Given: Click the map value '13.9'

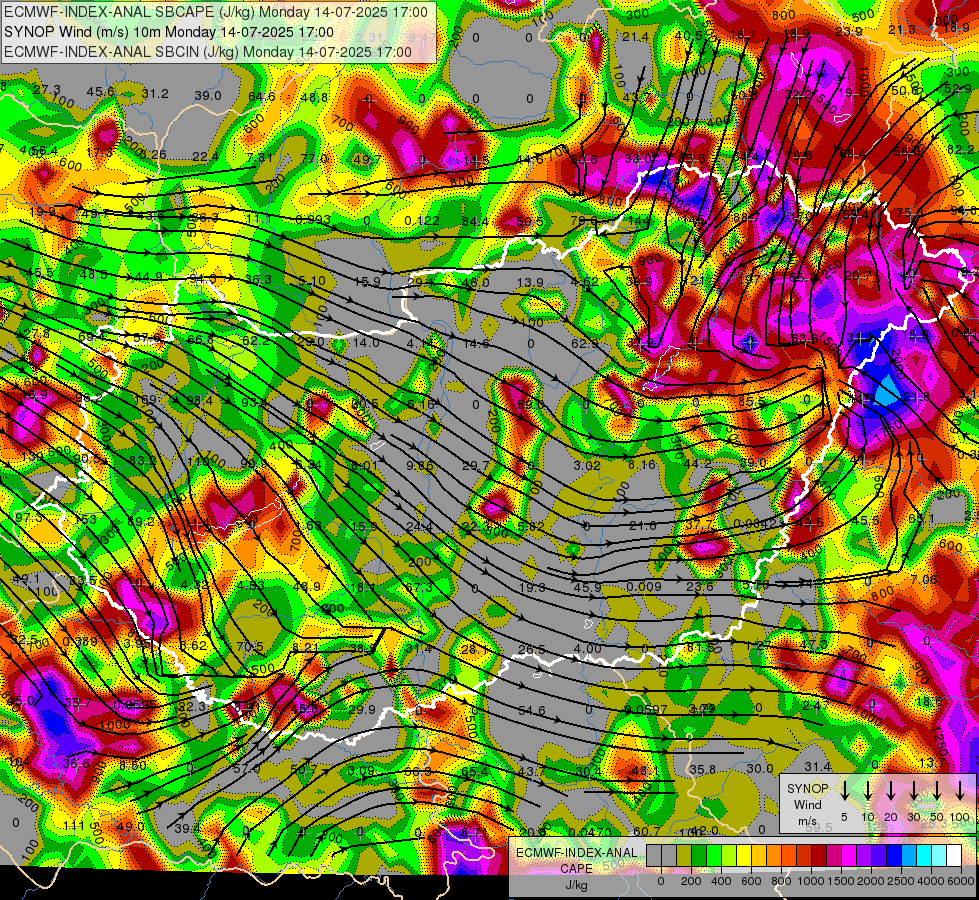Looking at the screenshot, I should tap(530, 282).
